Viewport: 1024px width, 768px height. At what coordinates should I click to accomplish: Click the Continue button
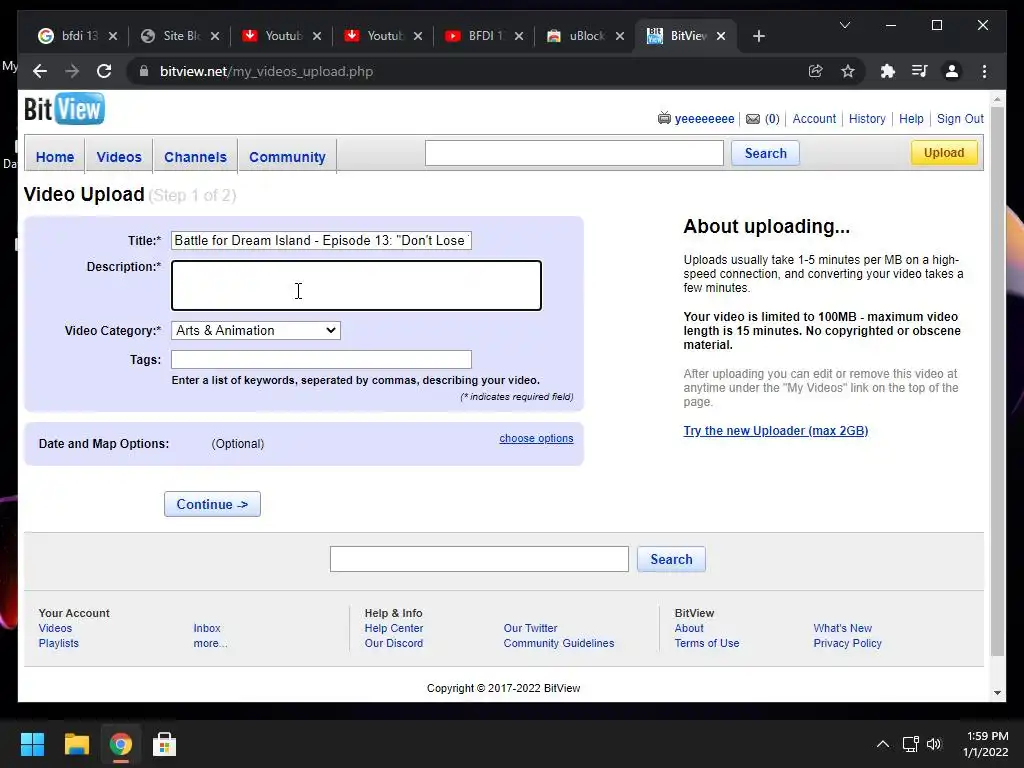click(212, 504)
